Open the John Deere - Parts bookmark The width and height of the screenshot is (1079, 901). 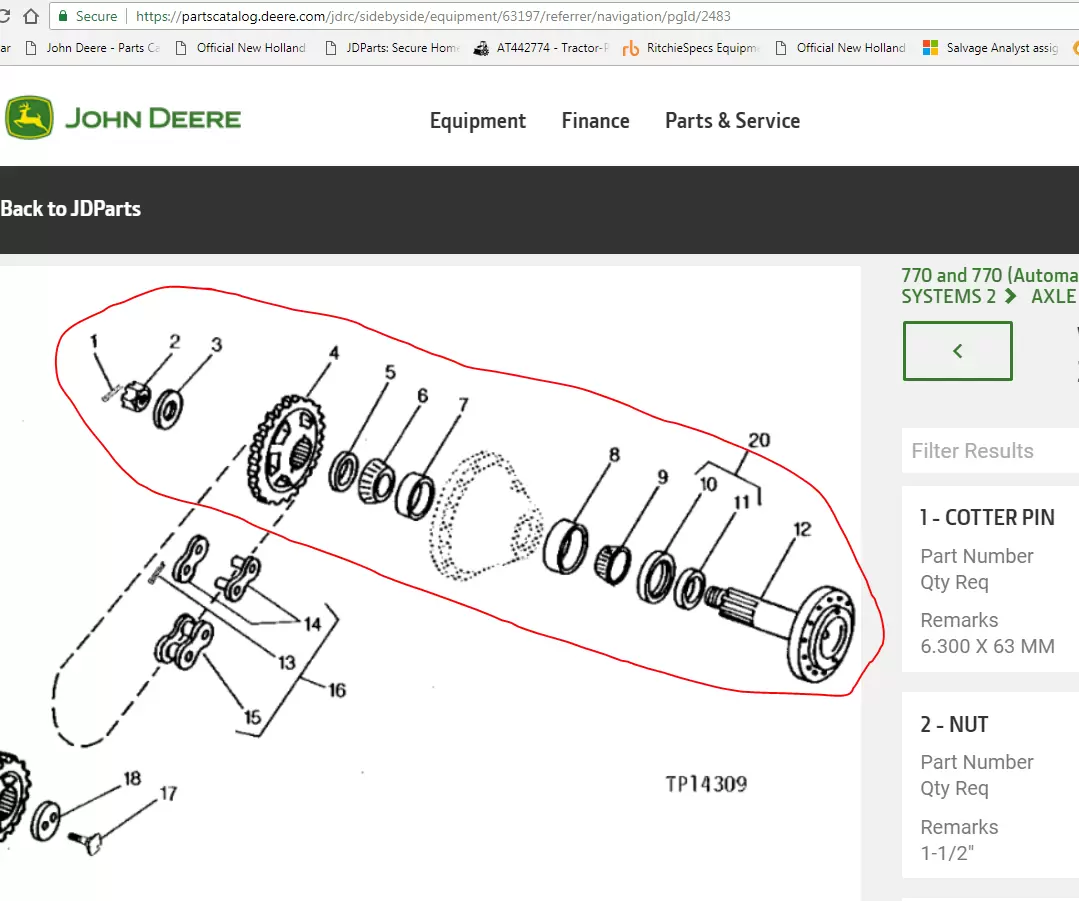(x=92, y=47)
